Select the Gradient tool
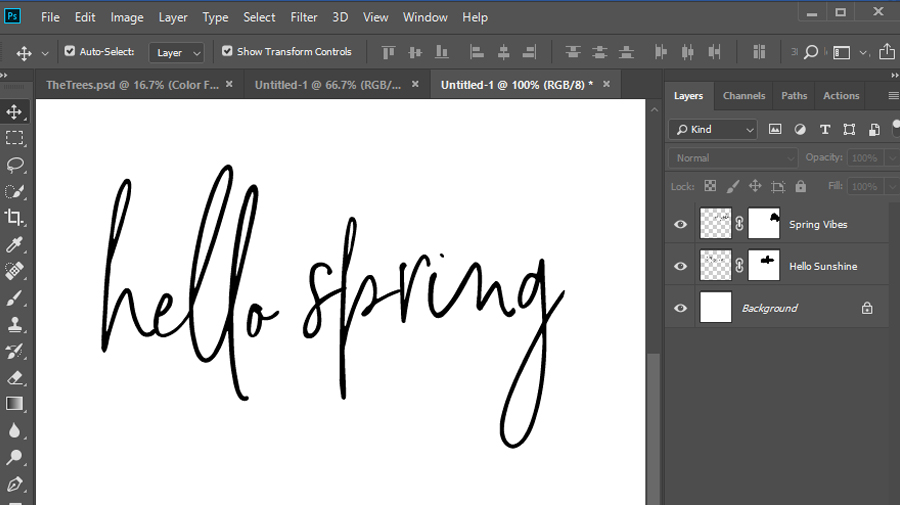The image size is (900, 505). [14, 404]
